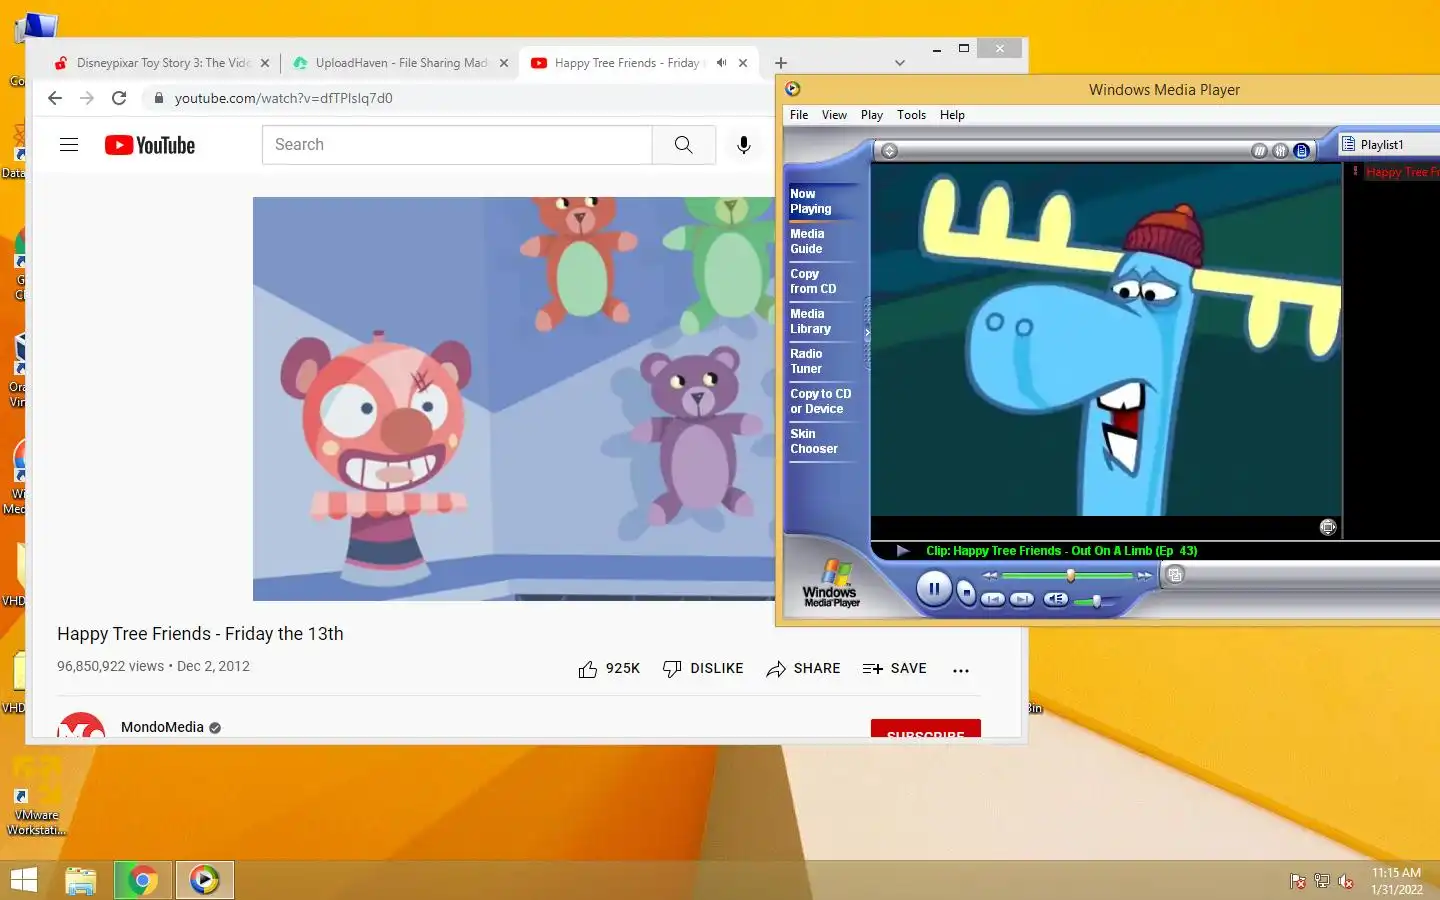This screenshot has width=1440, height=900.
Task: Save the video to a playlist
Action: (x=894, y=669)
